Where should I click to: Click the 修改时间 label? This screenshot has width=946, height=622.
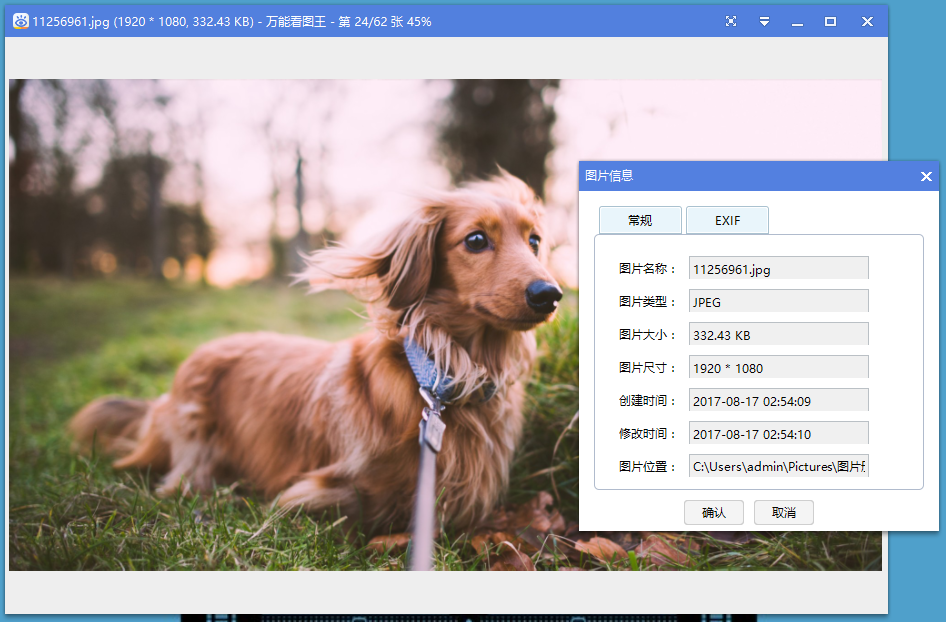point(647,434)
